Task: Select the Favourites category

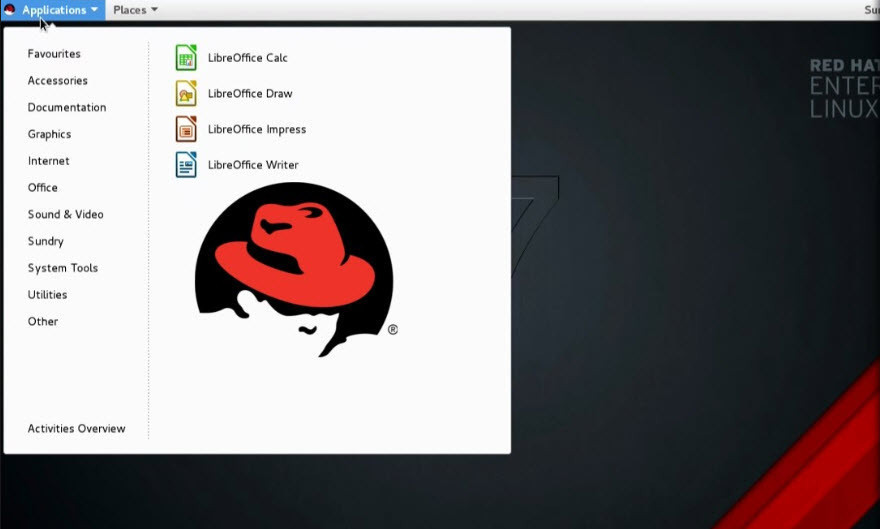Action: tap(54, 54)
